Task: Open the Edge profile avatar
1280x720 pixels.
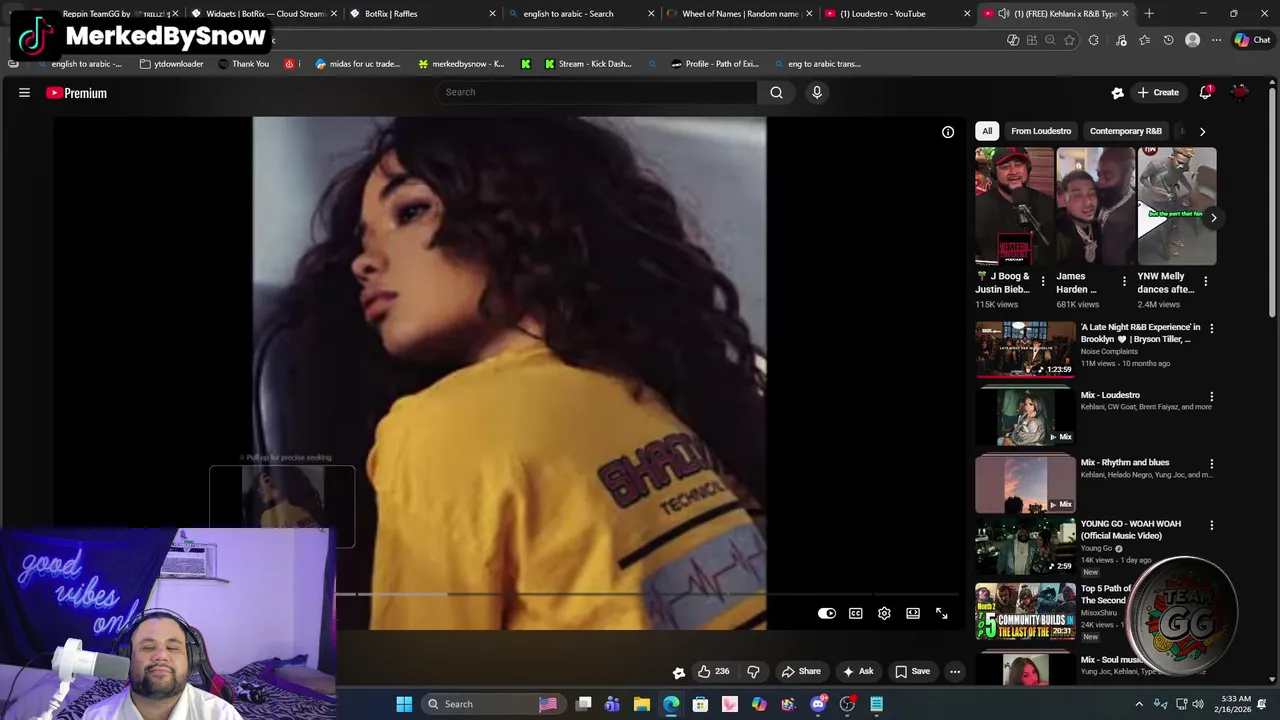Action: click(1192, 40)
